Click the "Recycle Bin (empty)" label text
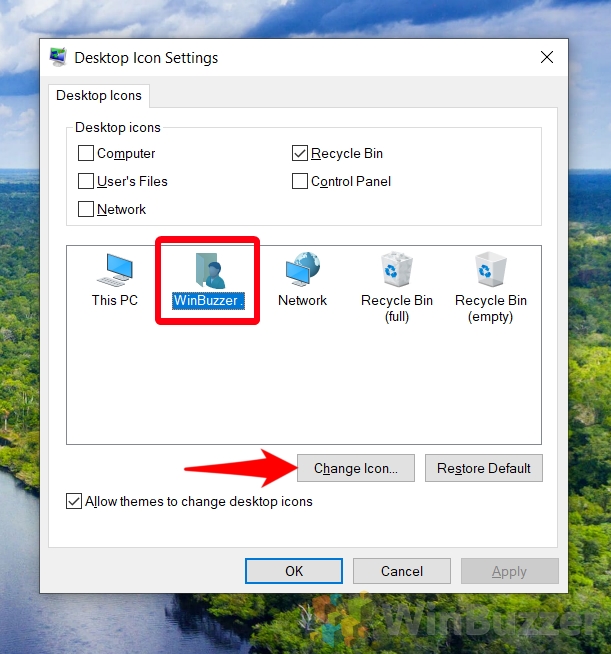 [490, 308]
